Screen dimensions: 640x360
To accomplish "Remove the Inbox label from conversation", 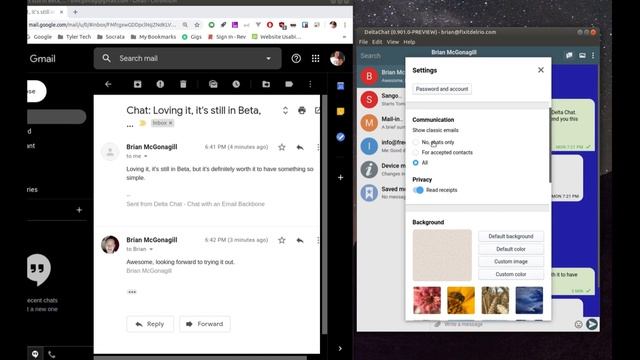I will click(x=171, y=123).
